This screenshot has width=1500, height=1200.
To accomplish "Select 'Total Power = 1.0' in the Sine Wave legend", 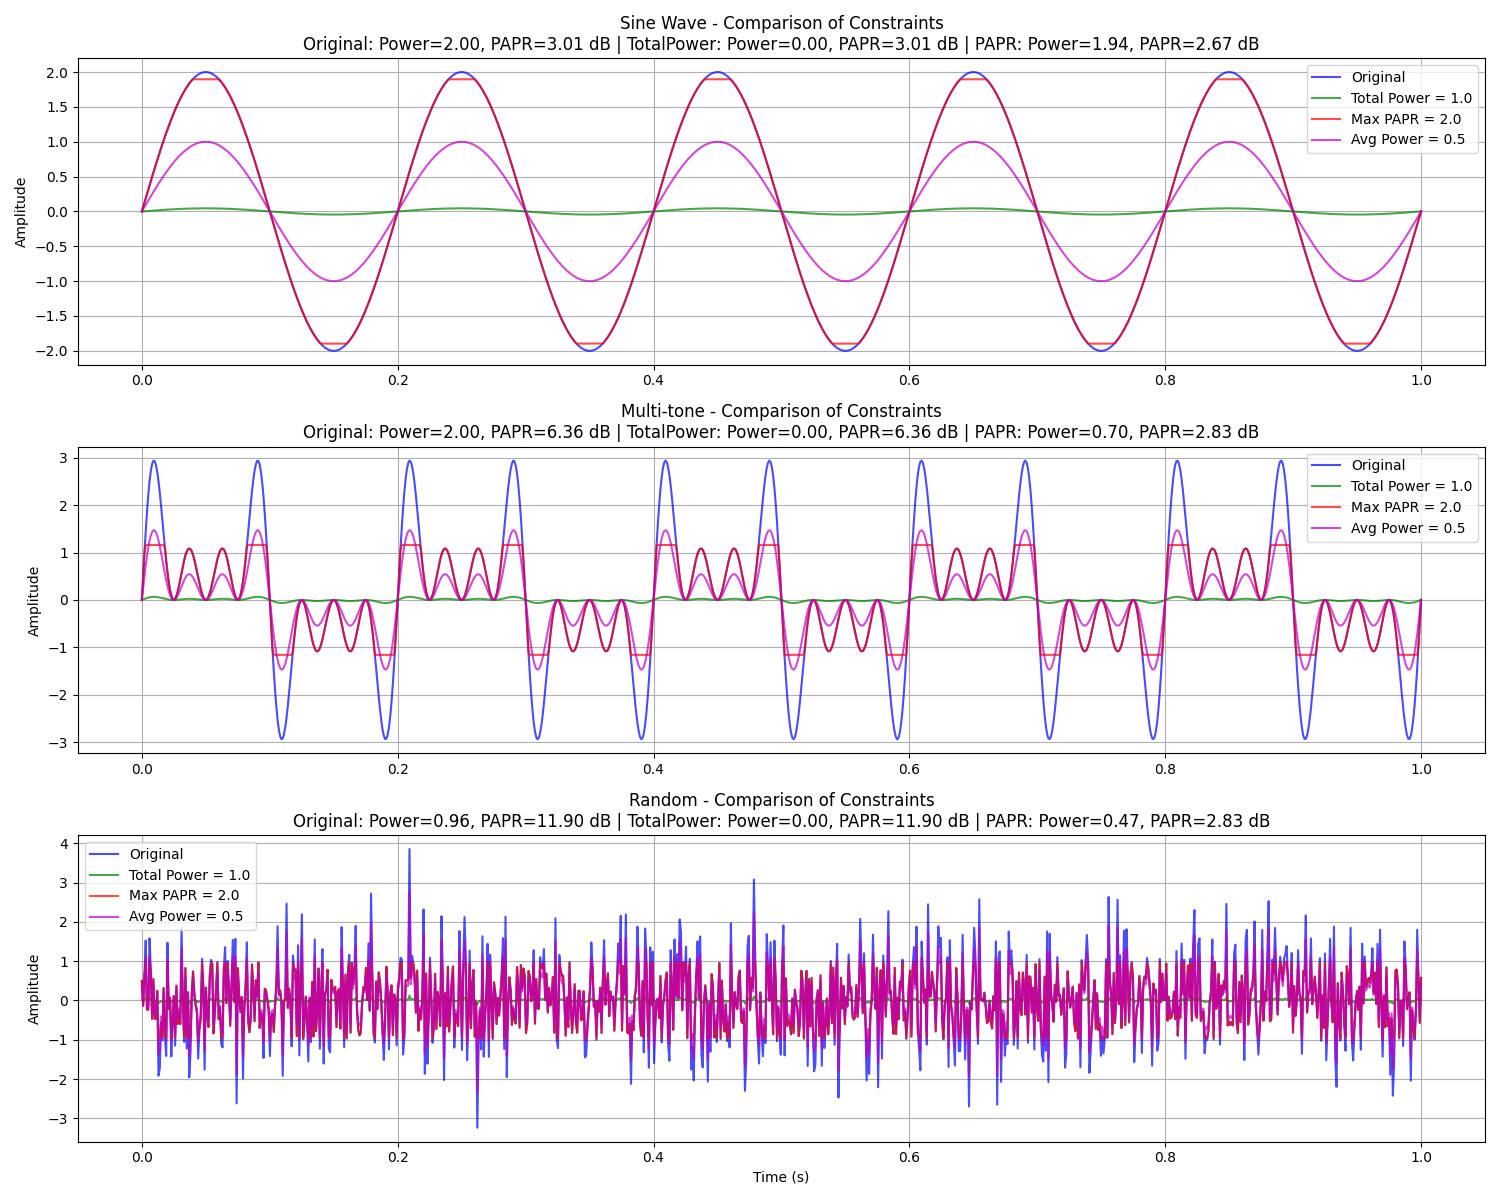I will tap(1411, 98).
